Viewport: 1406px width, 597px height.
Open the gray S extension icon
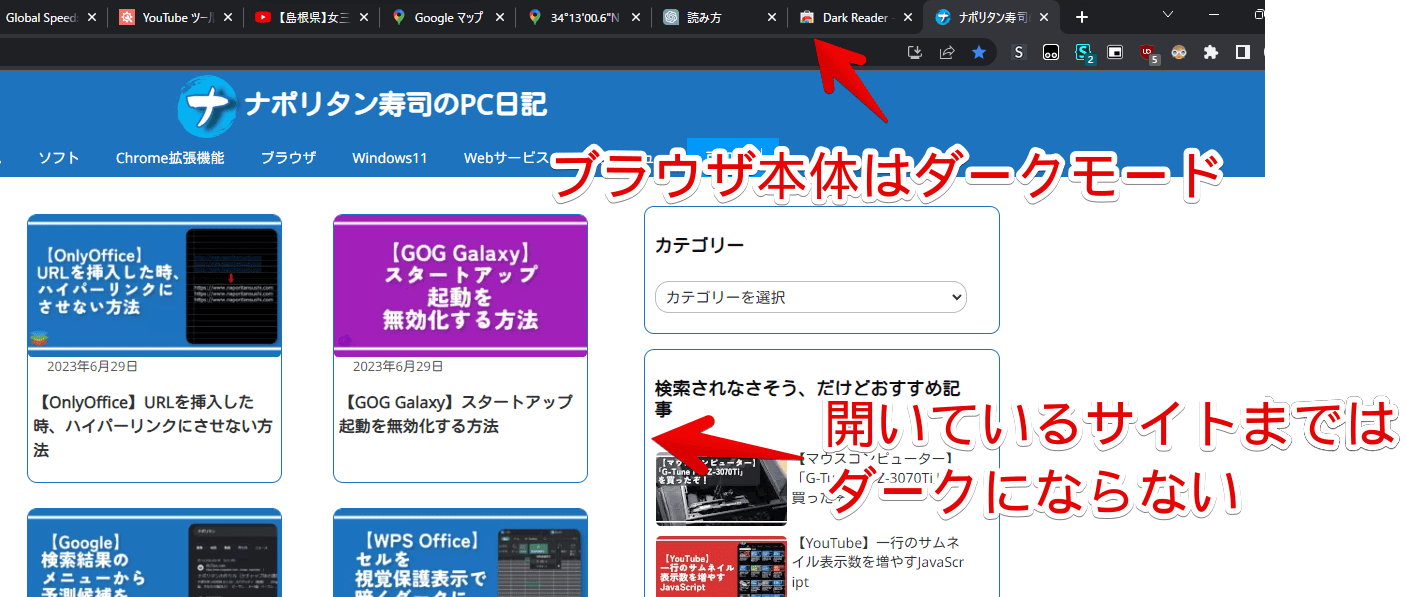click(x=1019, y=52)
